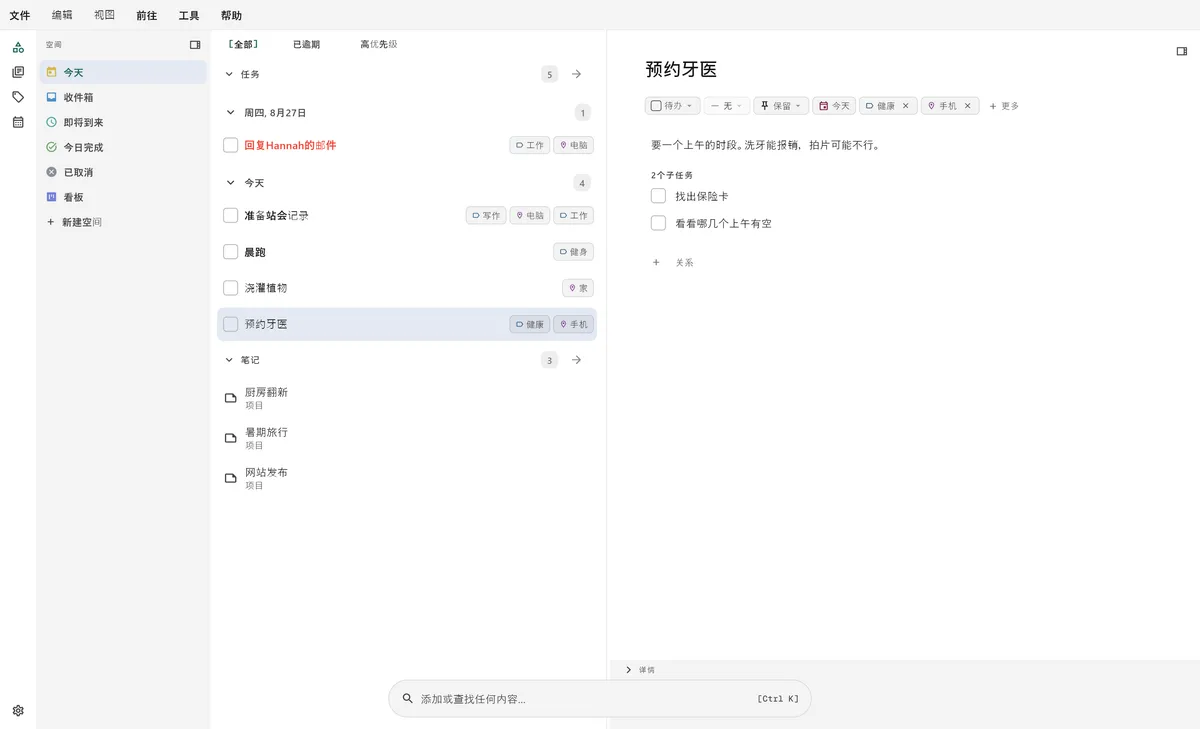
Task: Open 已取消 in sidebar
Action: (x=123, y=172)
